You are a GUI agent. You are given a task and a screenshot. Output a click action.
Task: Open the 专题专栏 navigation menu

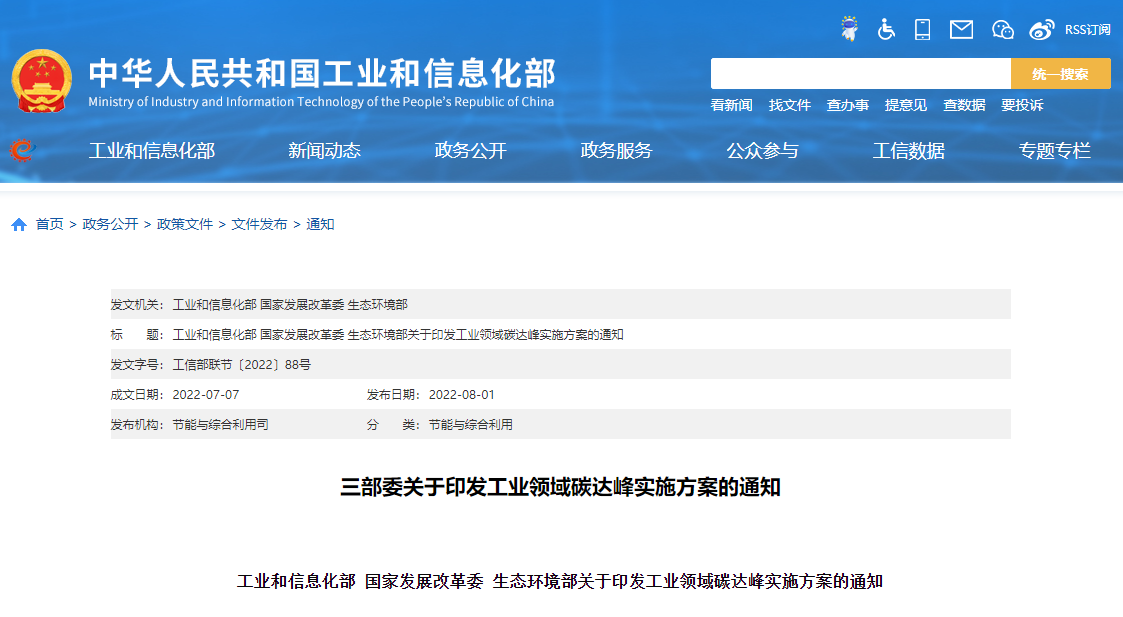pyautogui.click(x=1055, y=150)
